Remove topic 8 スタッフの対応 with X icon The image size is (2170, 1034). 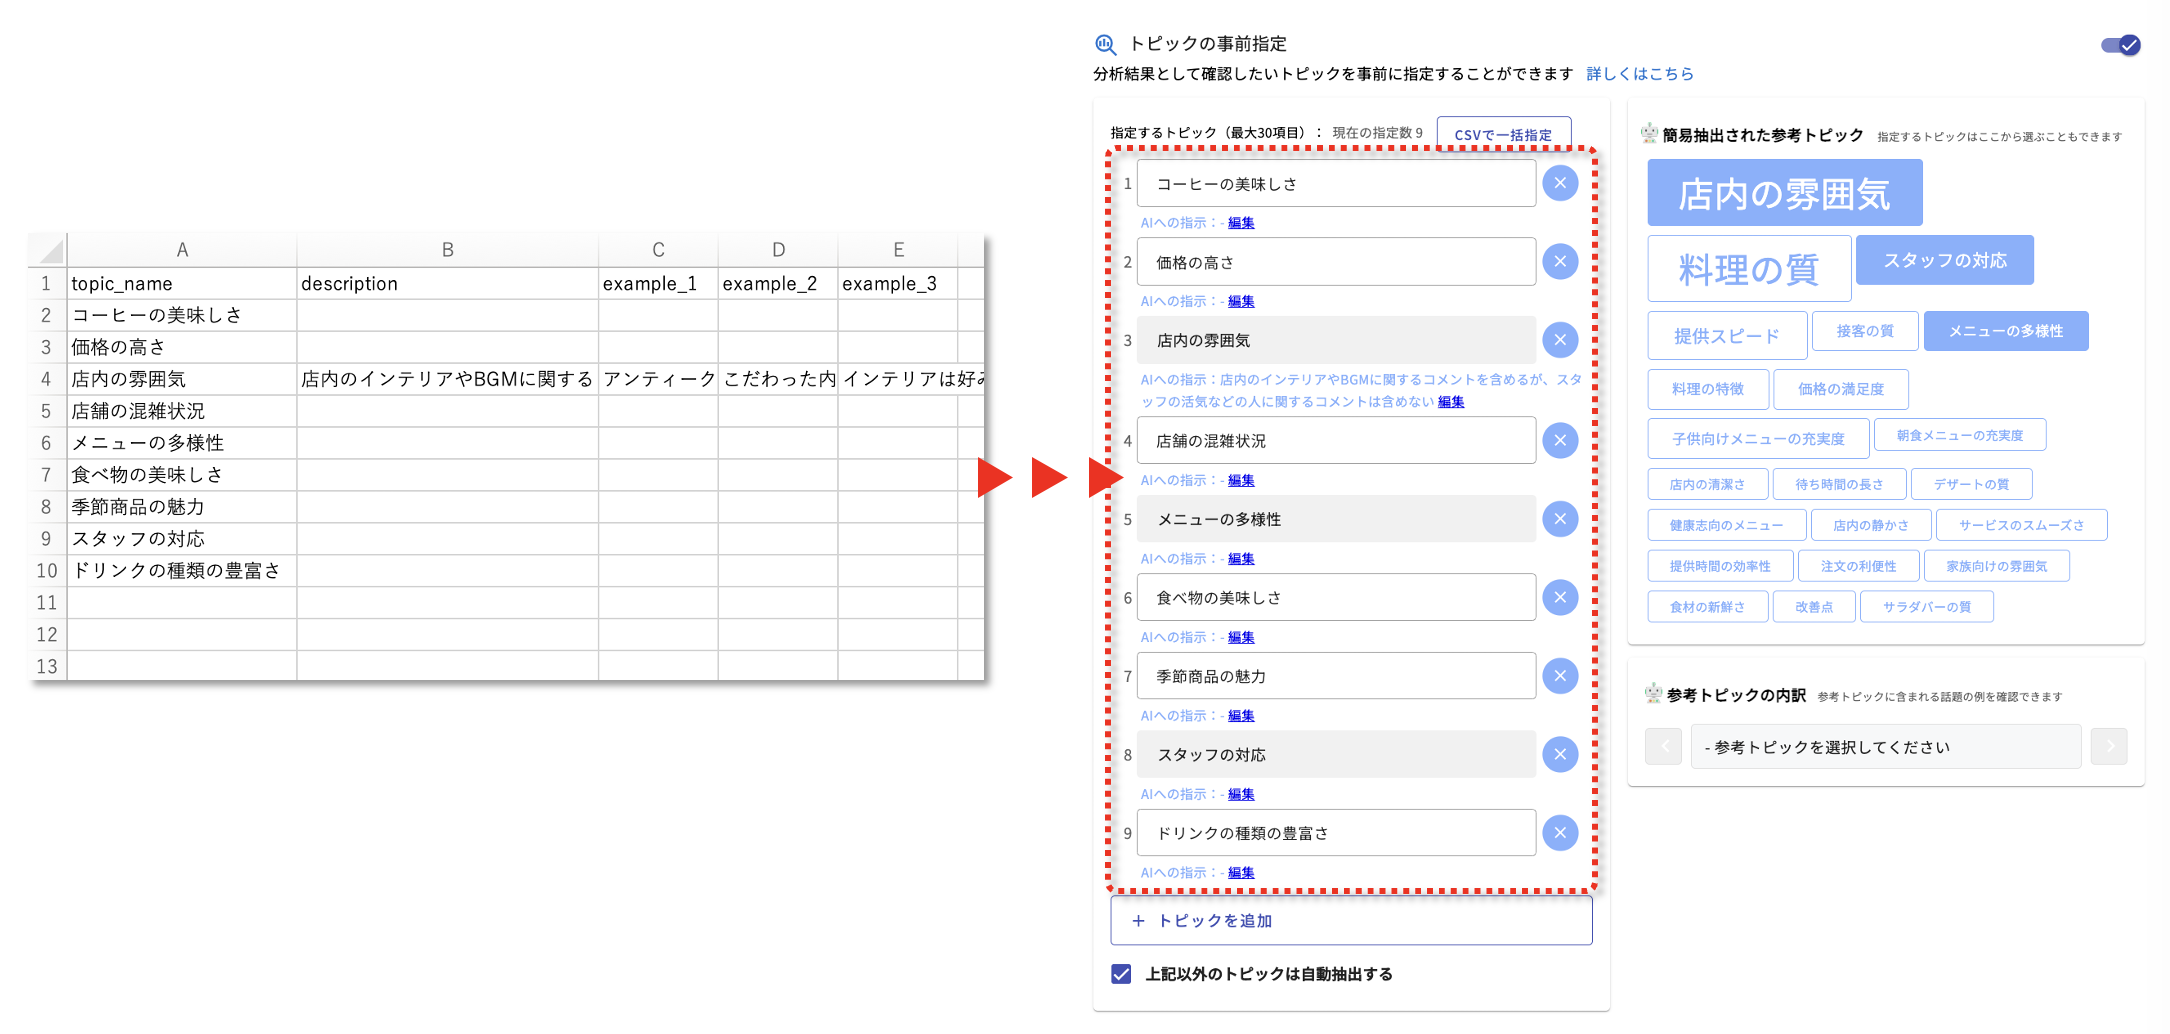1559,755
